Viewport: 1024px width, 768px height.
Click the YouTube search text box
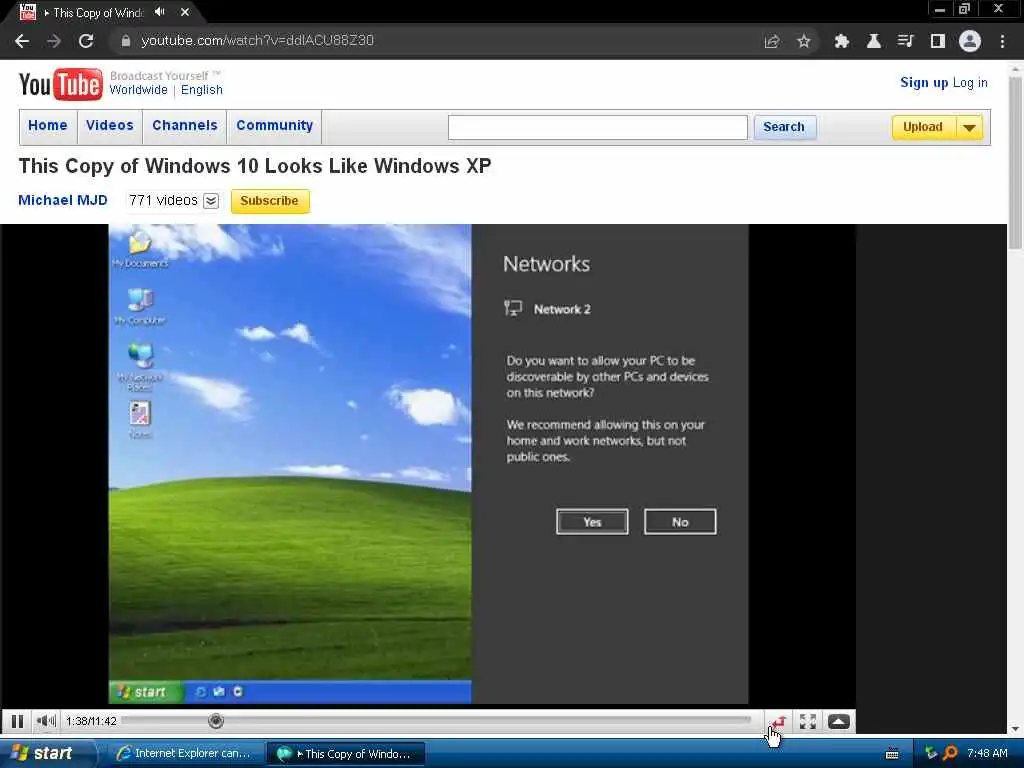[x=598, y=127]
